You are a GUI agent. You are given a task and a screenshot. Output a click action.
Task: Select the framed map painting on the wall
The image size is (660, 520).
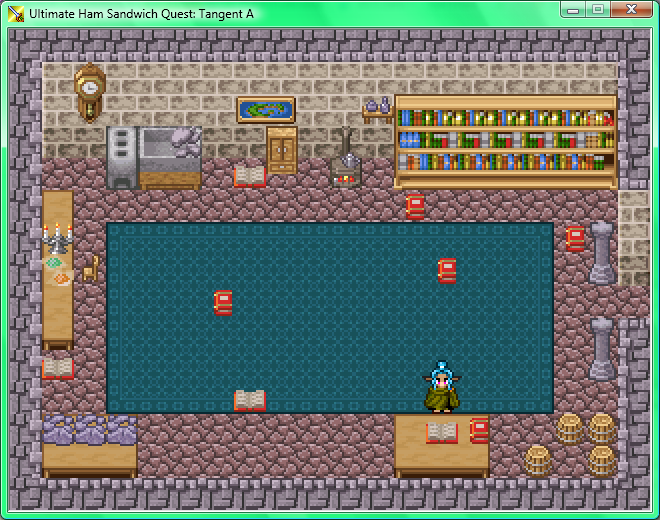265,109
